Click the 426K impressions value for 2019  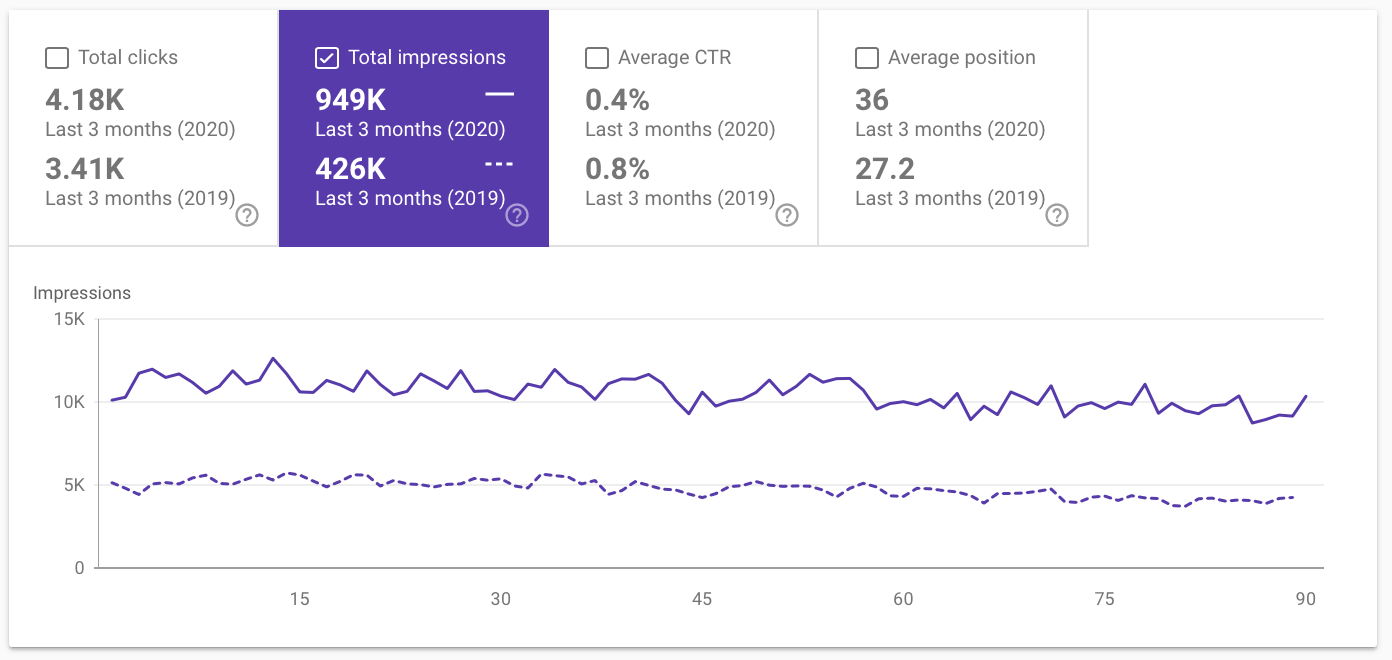coord(350,168)
